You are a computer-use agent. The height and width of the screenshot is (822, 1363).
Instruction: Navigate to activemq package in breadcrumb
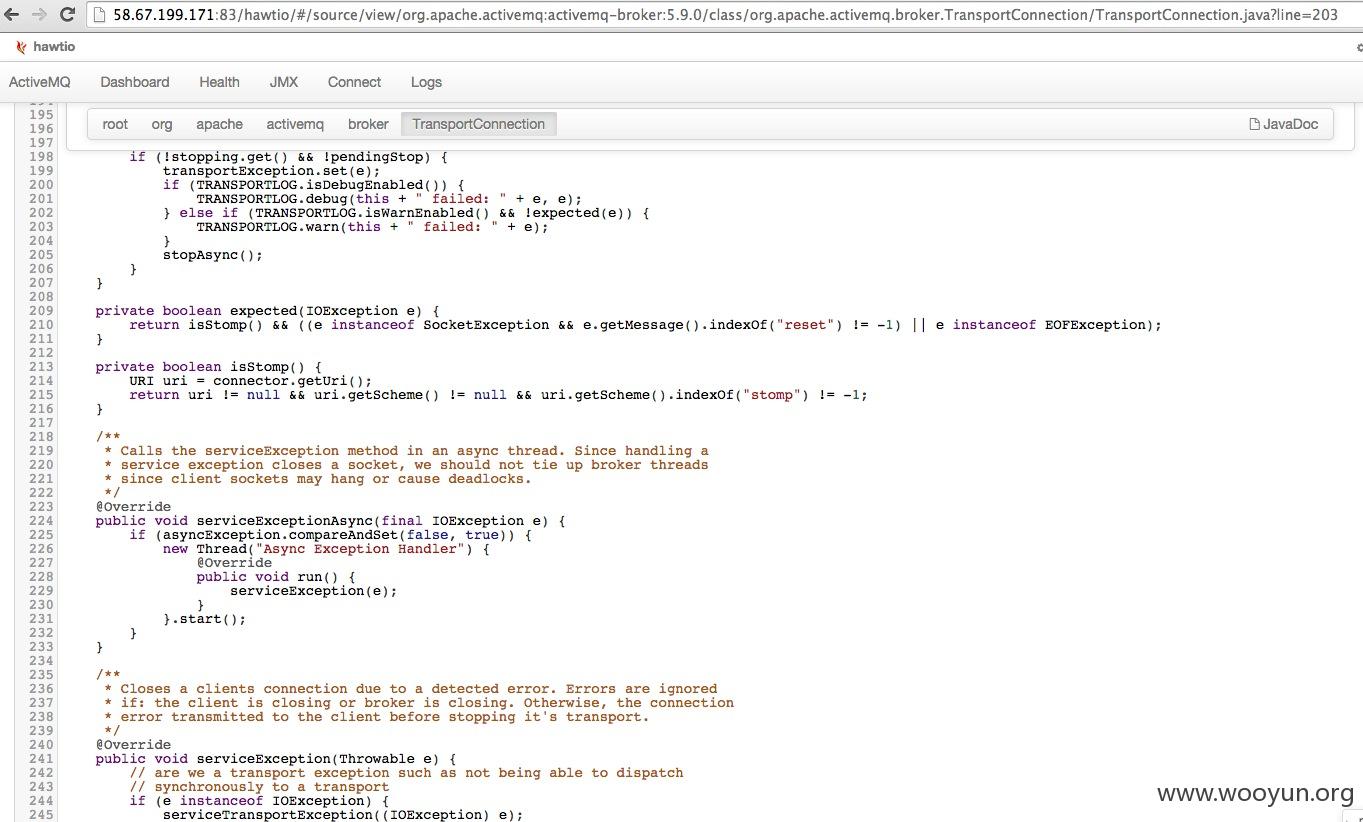click(x=295, y=124)
